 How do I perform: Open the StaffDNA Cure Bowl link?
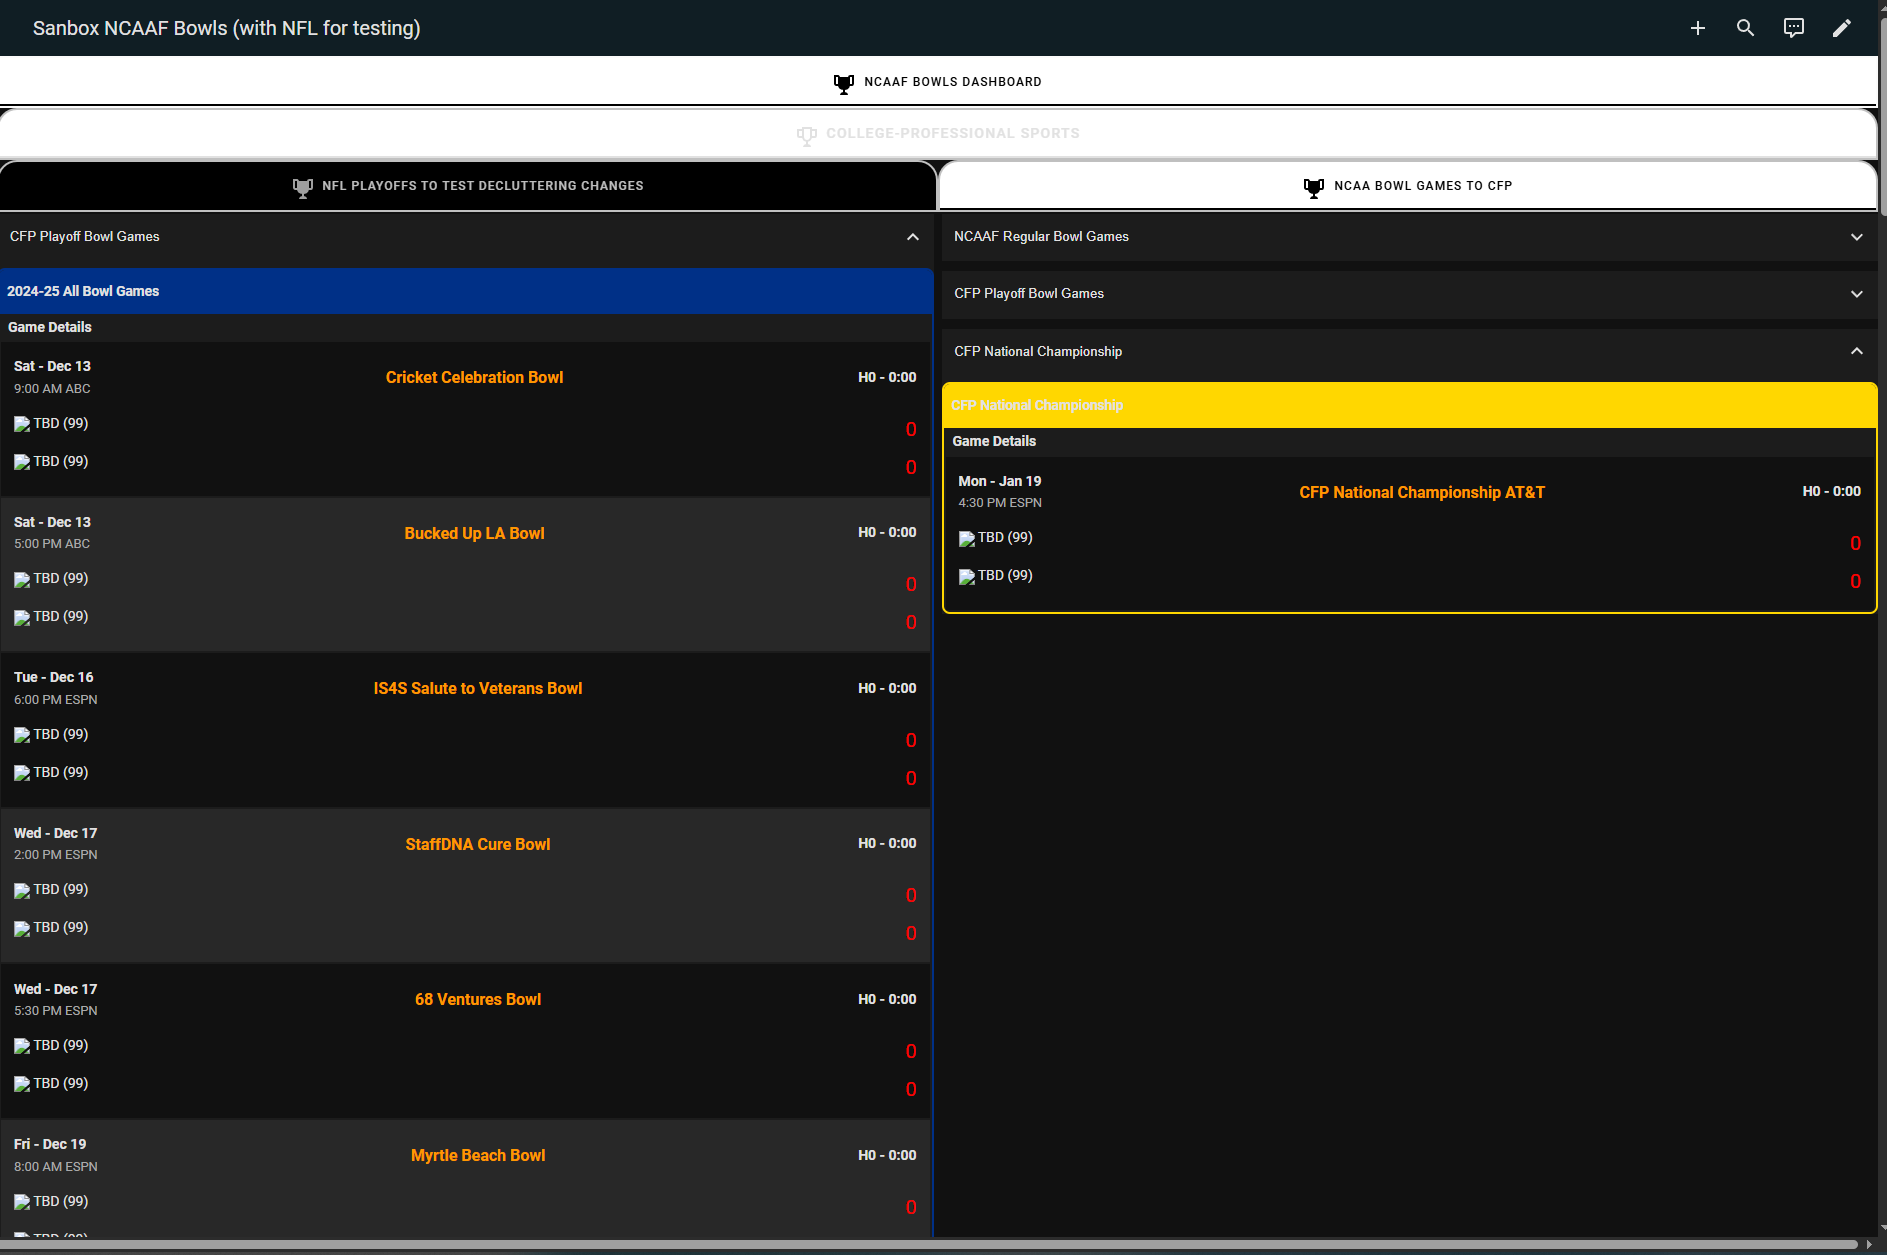pyautogui.click(x=478, y=844)
